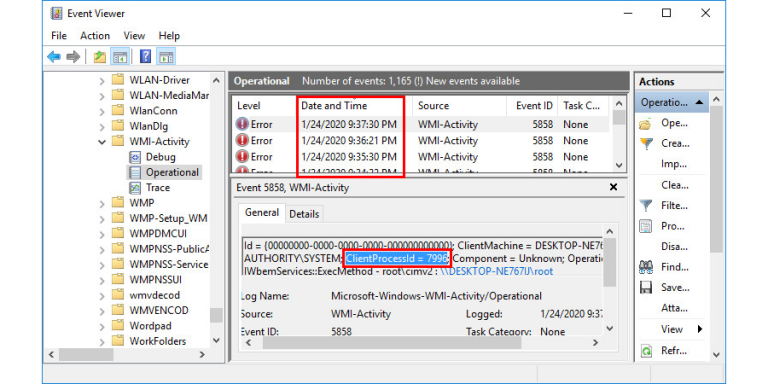
Task: Expand the WMPDMCUI tree node
Action: (102, 234)
